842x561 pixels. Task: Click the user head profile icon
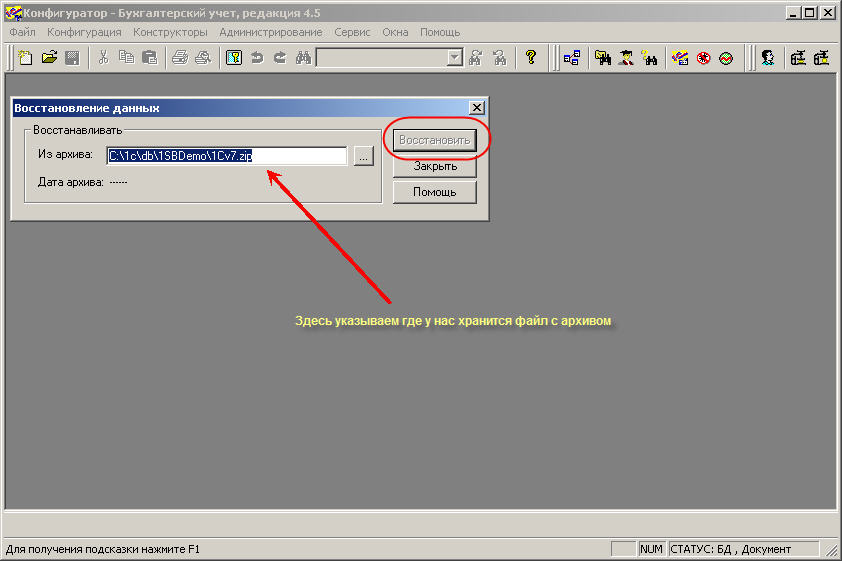tap(767, 57)
